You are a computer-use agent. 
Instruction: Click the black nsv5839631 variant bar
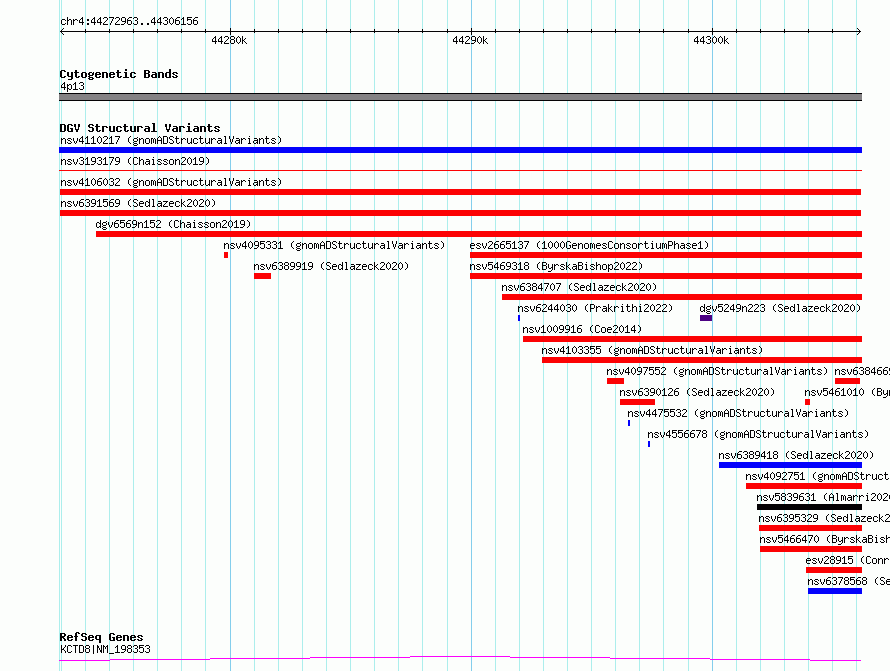pos(809,507)
